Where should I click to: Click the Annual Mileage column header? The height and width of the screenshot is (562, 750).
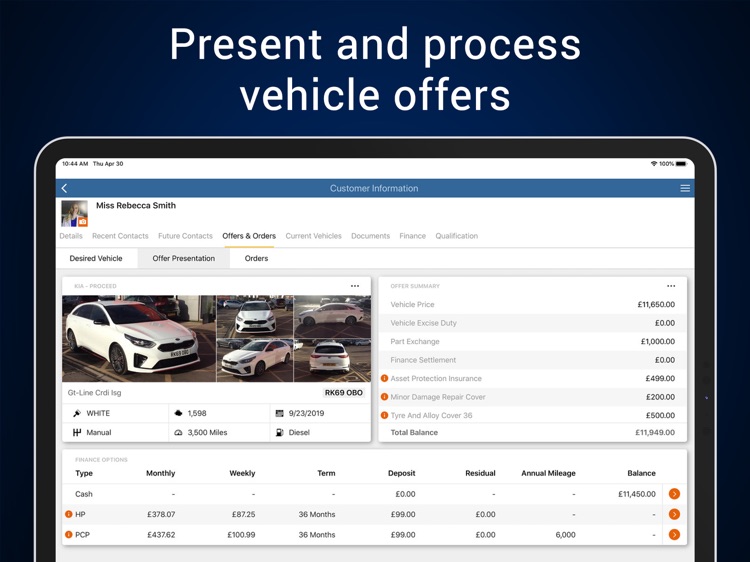pos(548,473)
